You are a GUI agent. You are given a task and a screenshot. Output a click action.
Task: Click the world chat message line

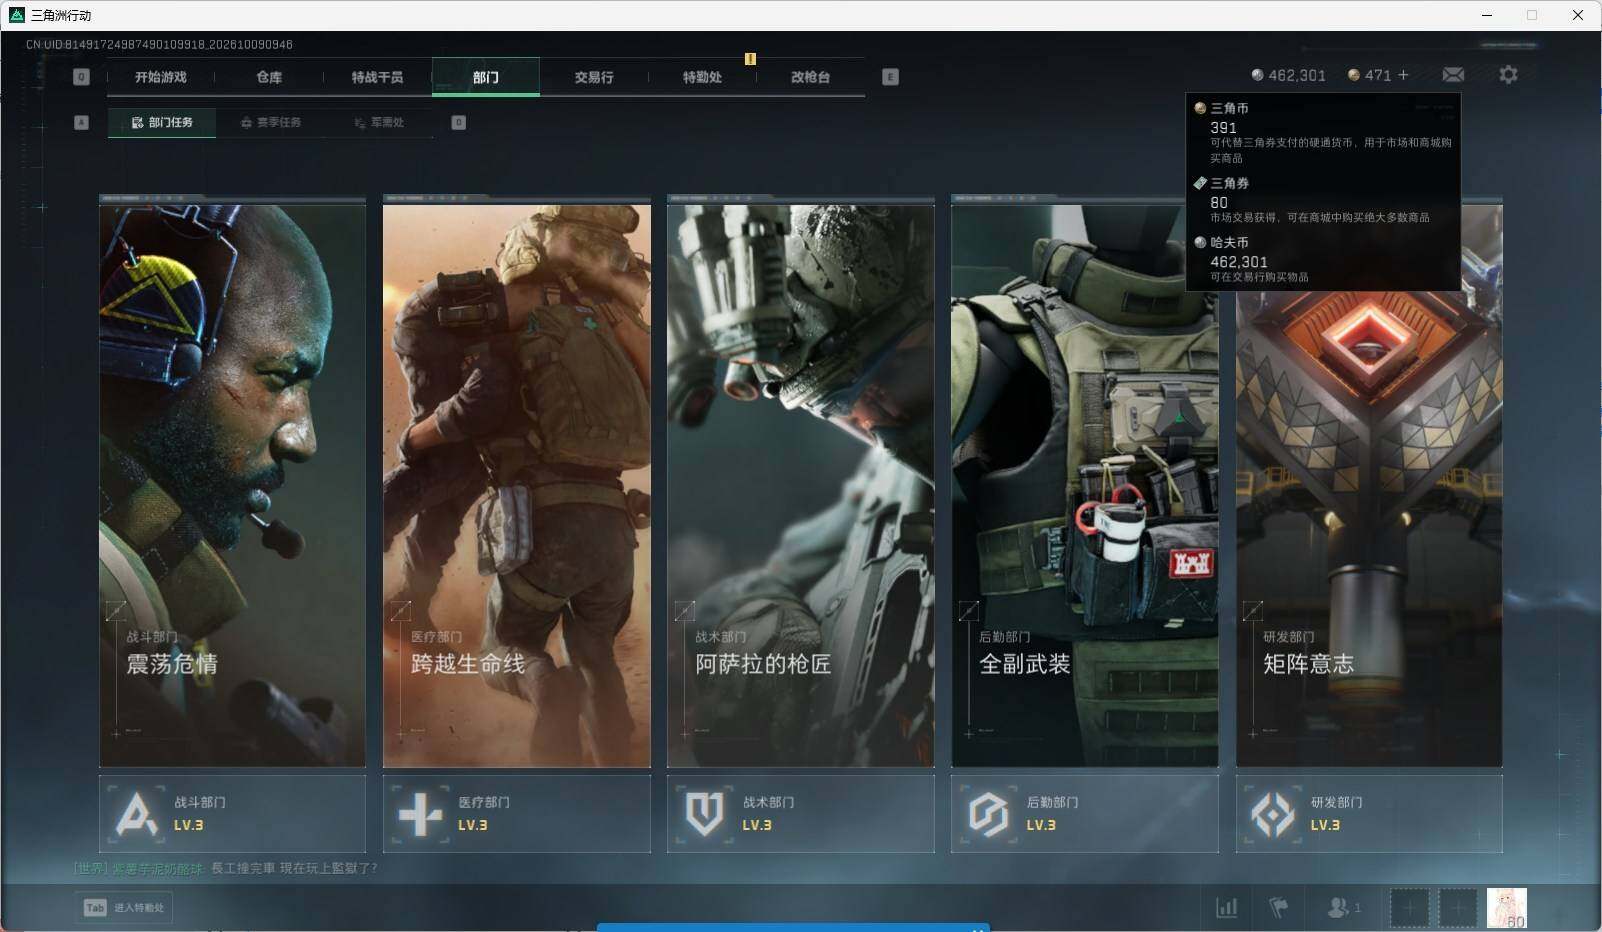(x=226, y=867)
